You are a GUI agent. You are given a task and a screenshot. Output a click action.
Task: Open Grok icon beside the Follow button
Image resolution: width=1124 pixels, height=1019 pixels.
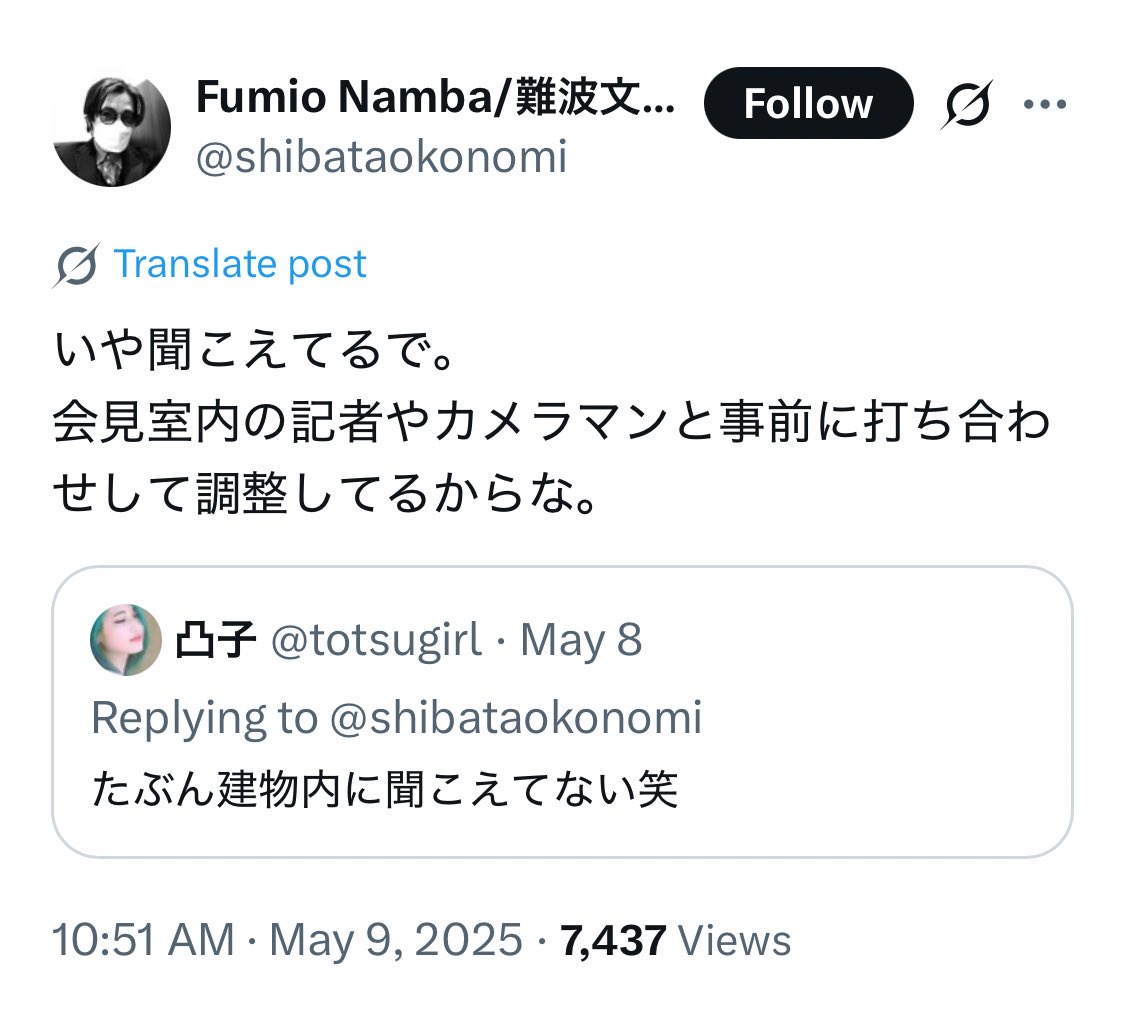(966, 104)
